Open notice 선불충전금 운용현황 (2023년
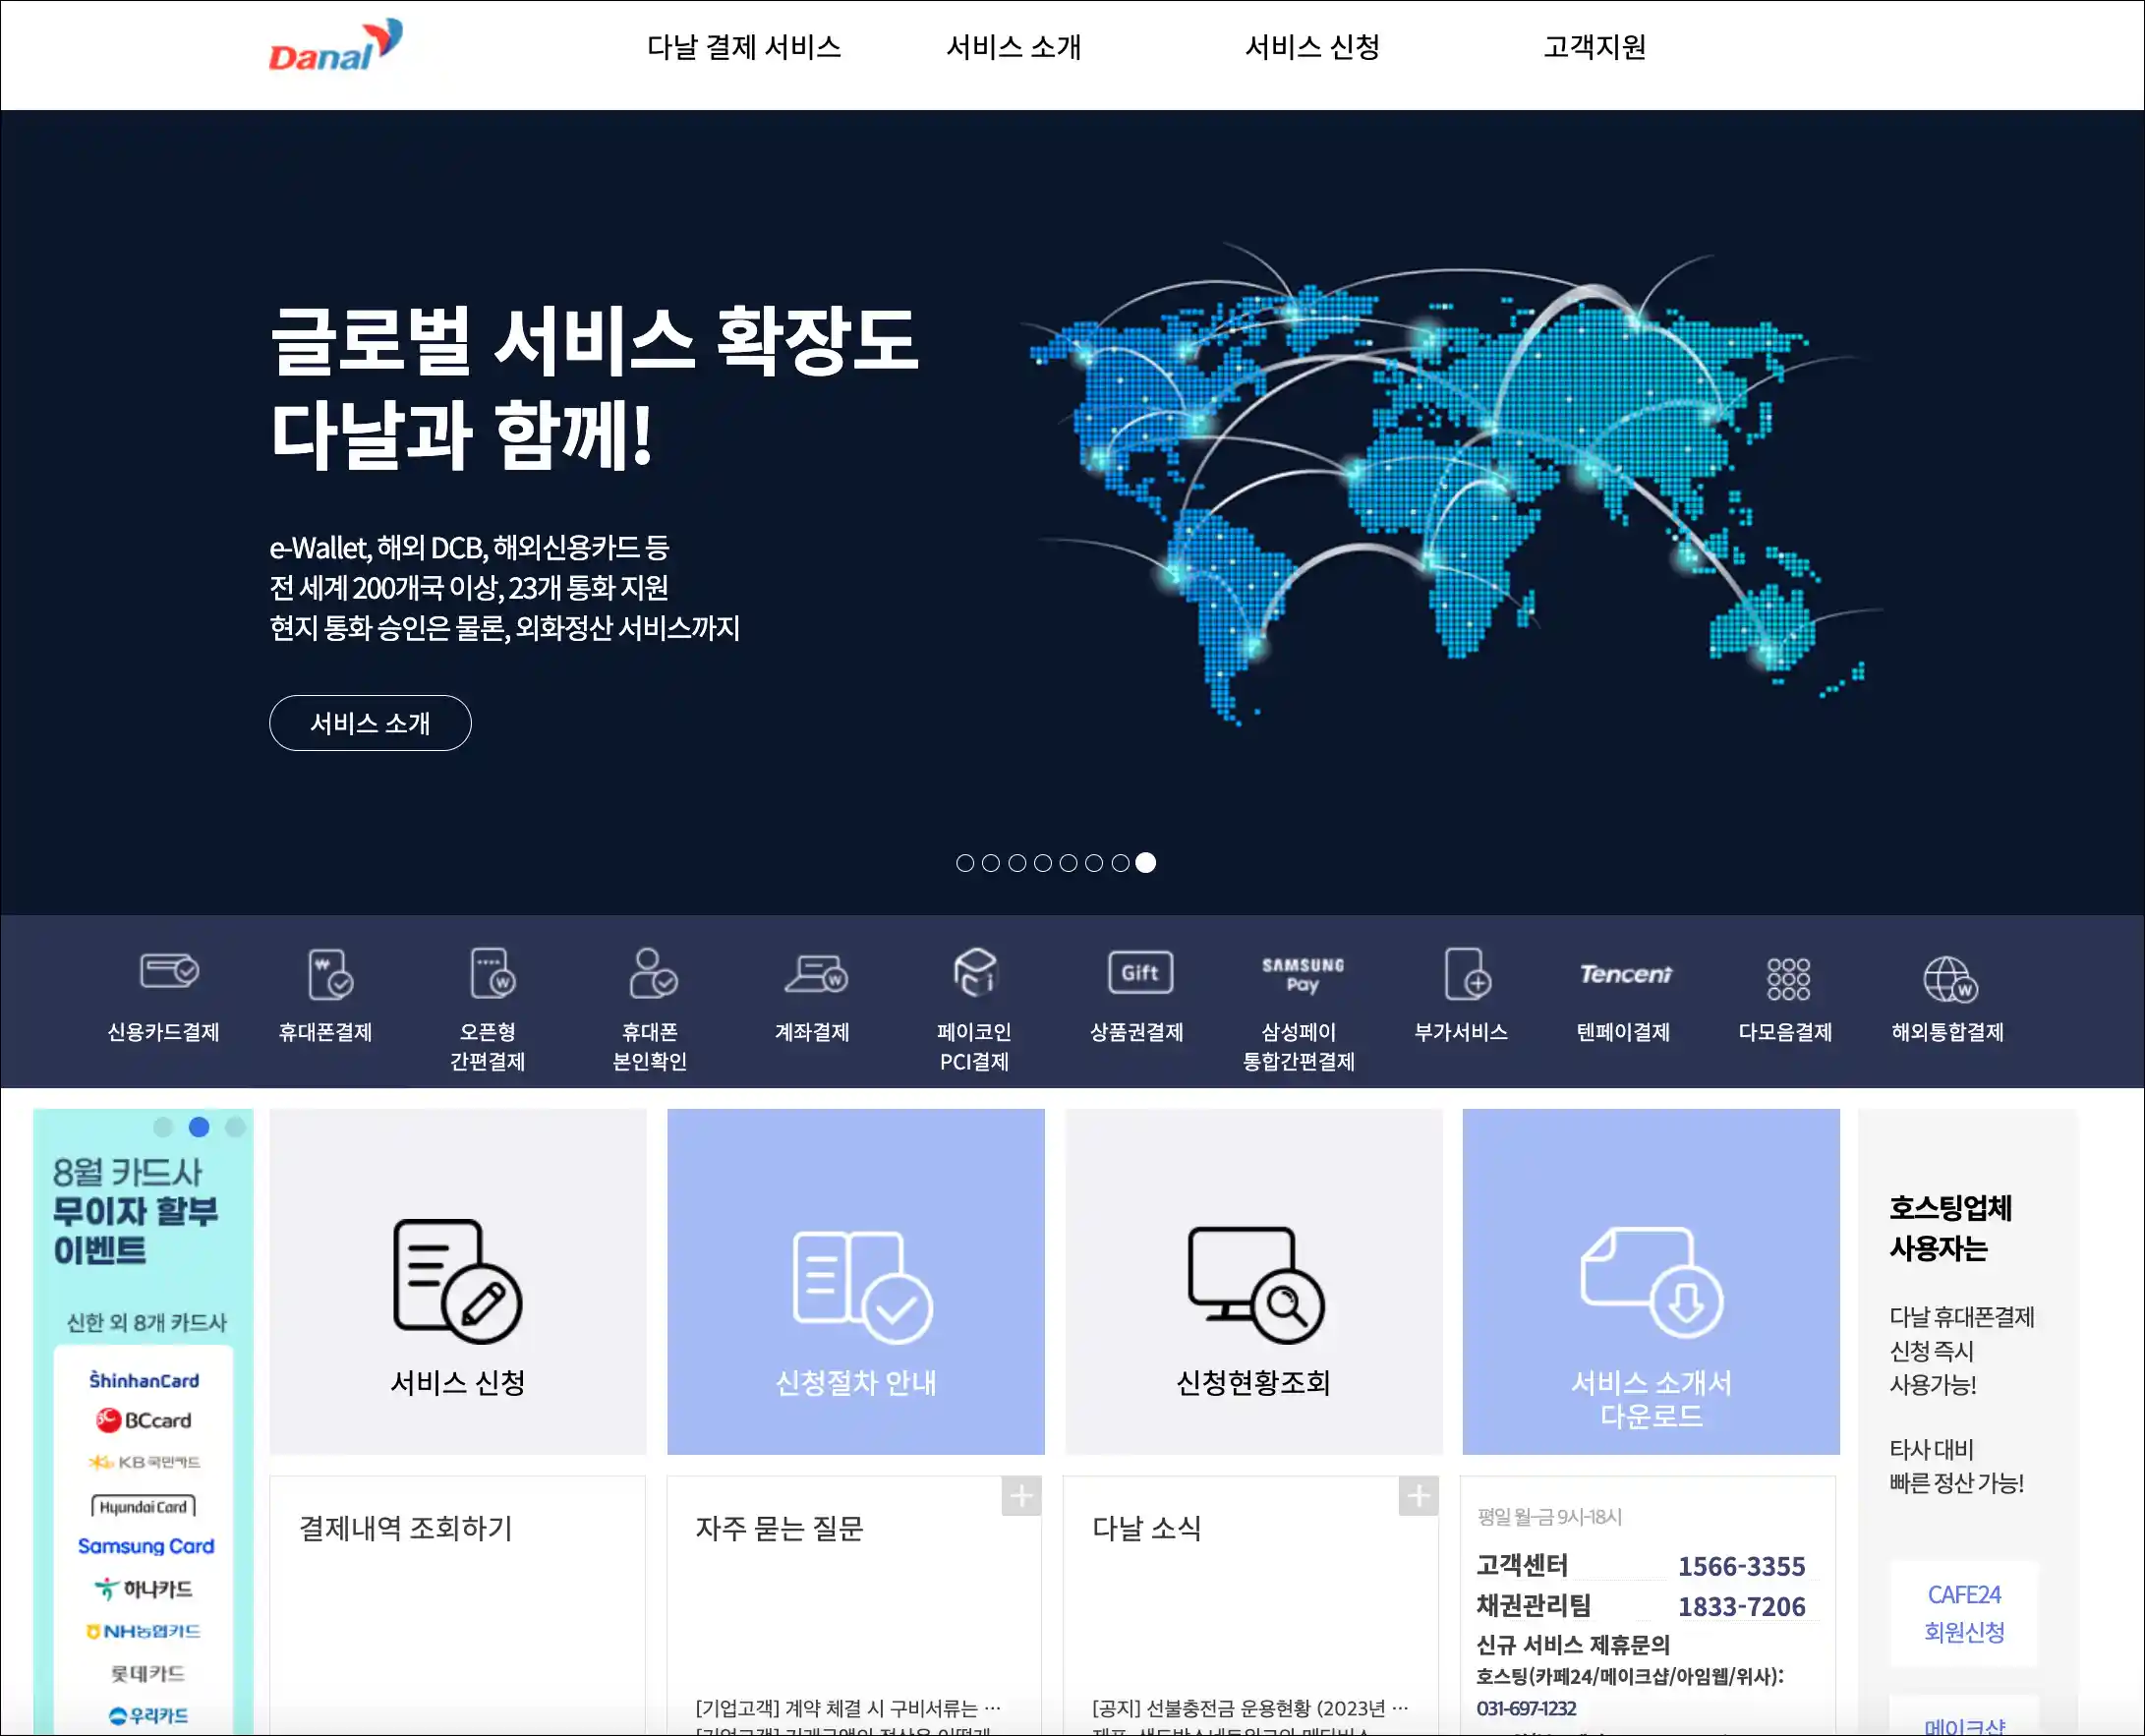 [1250, 1707]
